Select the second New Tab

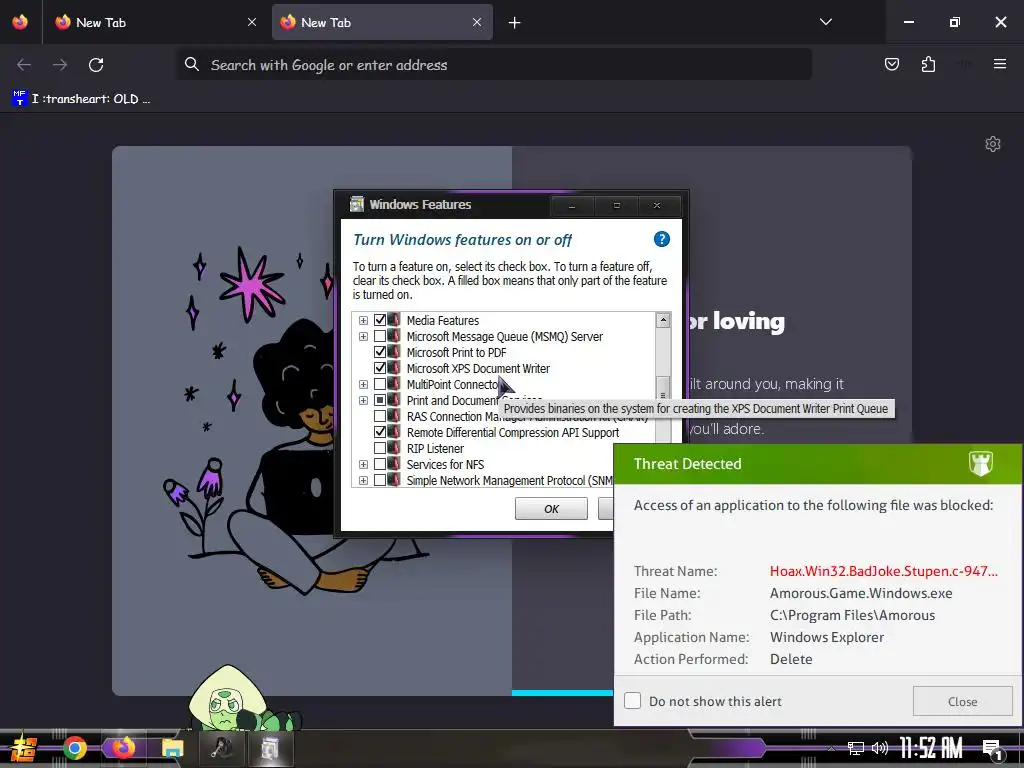click(382, 22)
